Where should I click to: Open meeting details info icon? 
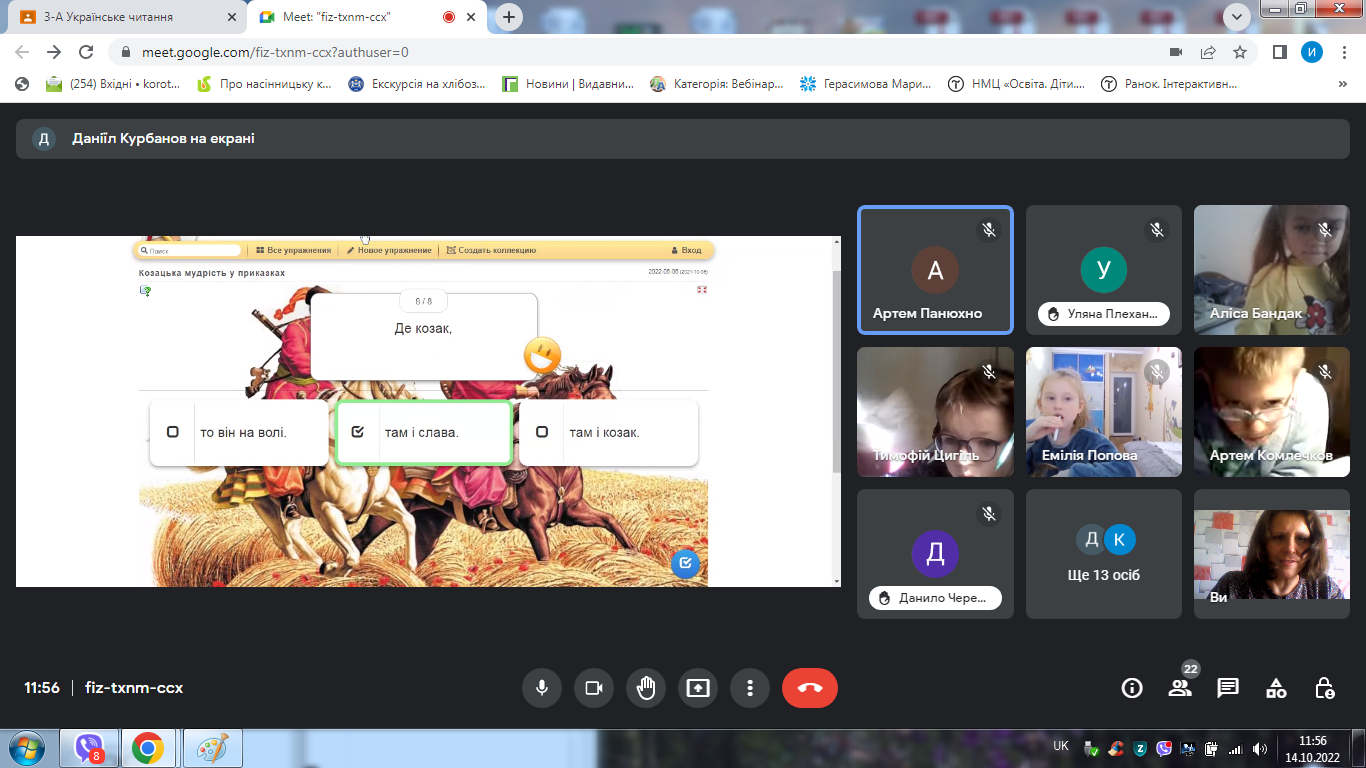pos(1132,688)
